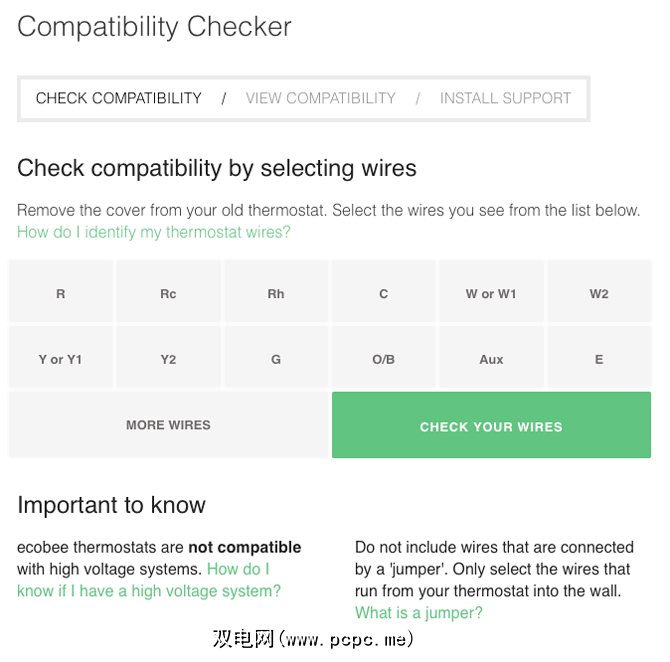Open the VIEW COMPATIBILITY tab
The image size is (670, 662).
(x=321, y=98)
